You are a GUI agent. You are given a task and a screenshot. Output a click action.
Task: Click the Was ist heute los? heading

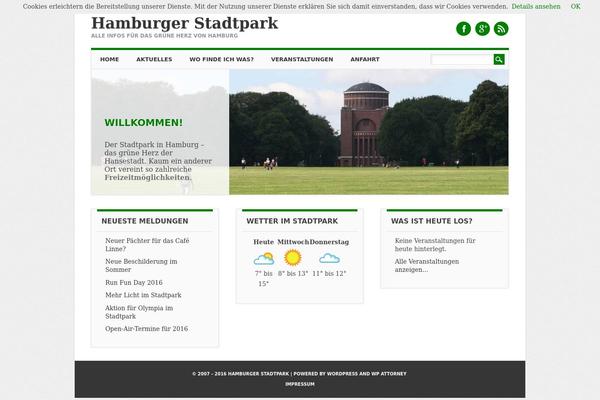(x=432, y=221)
